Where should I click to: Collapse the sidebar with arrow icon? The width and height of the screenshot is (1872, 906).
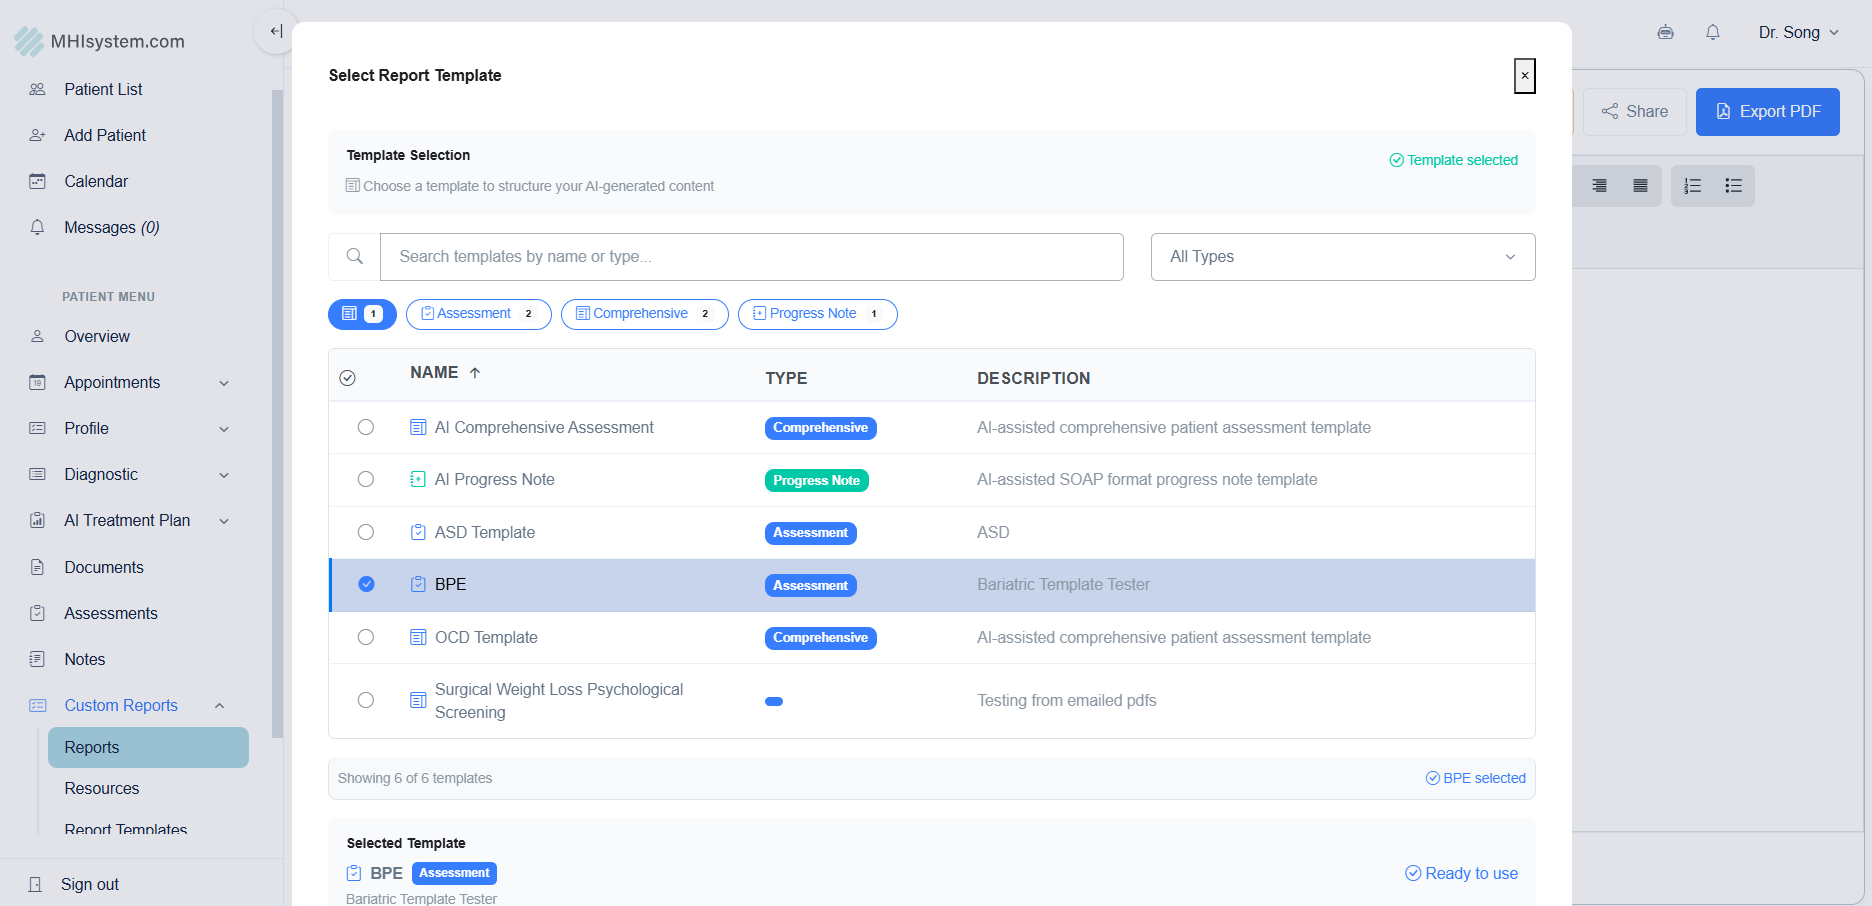point(276,31)
